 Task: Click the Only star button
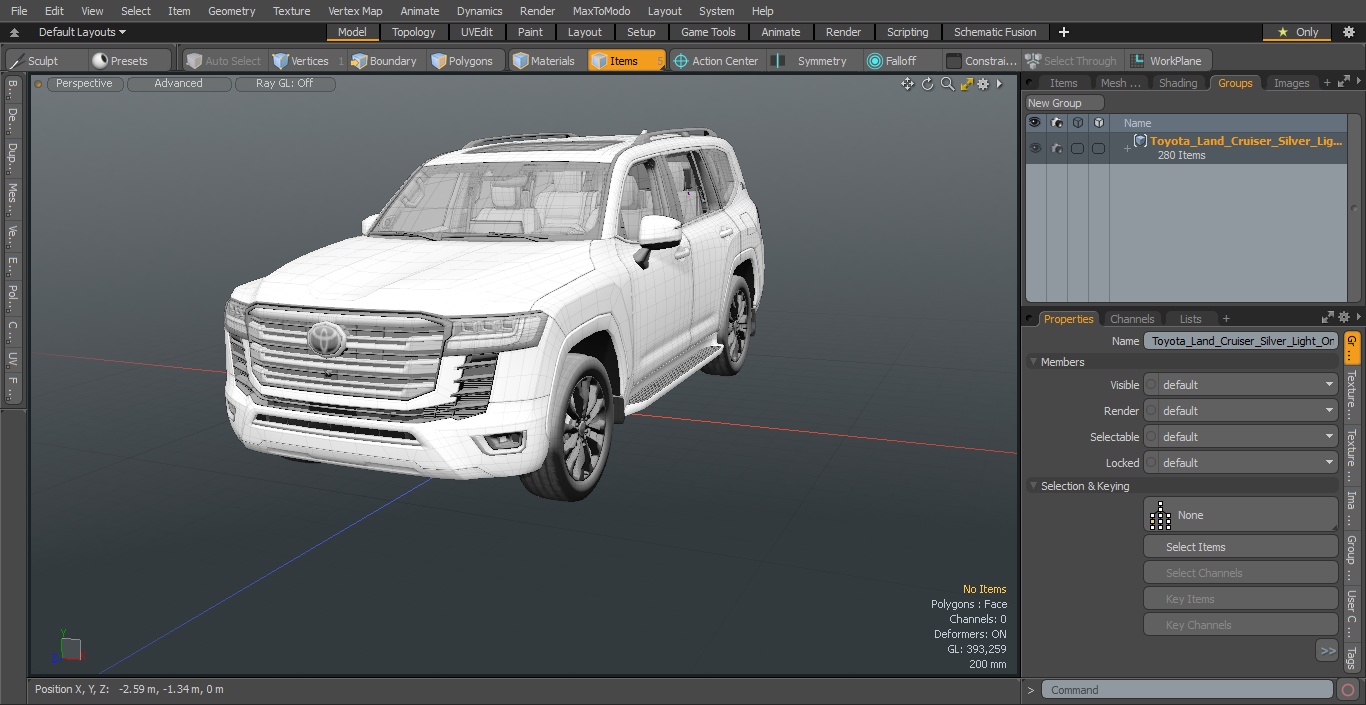pos(1297,32)
